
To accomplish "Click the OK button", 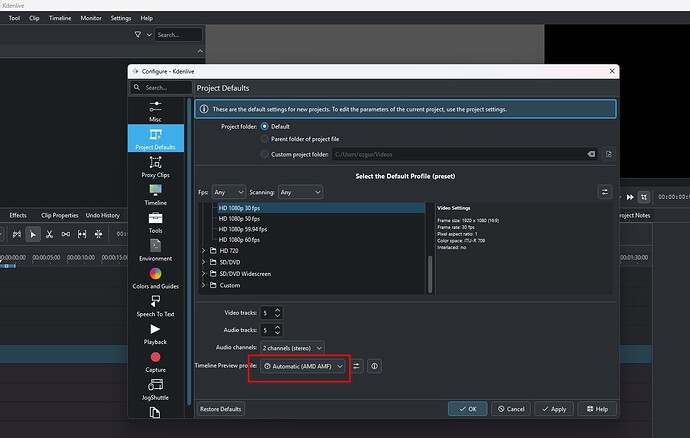I will coord(467,409).
